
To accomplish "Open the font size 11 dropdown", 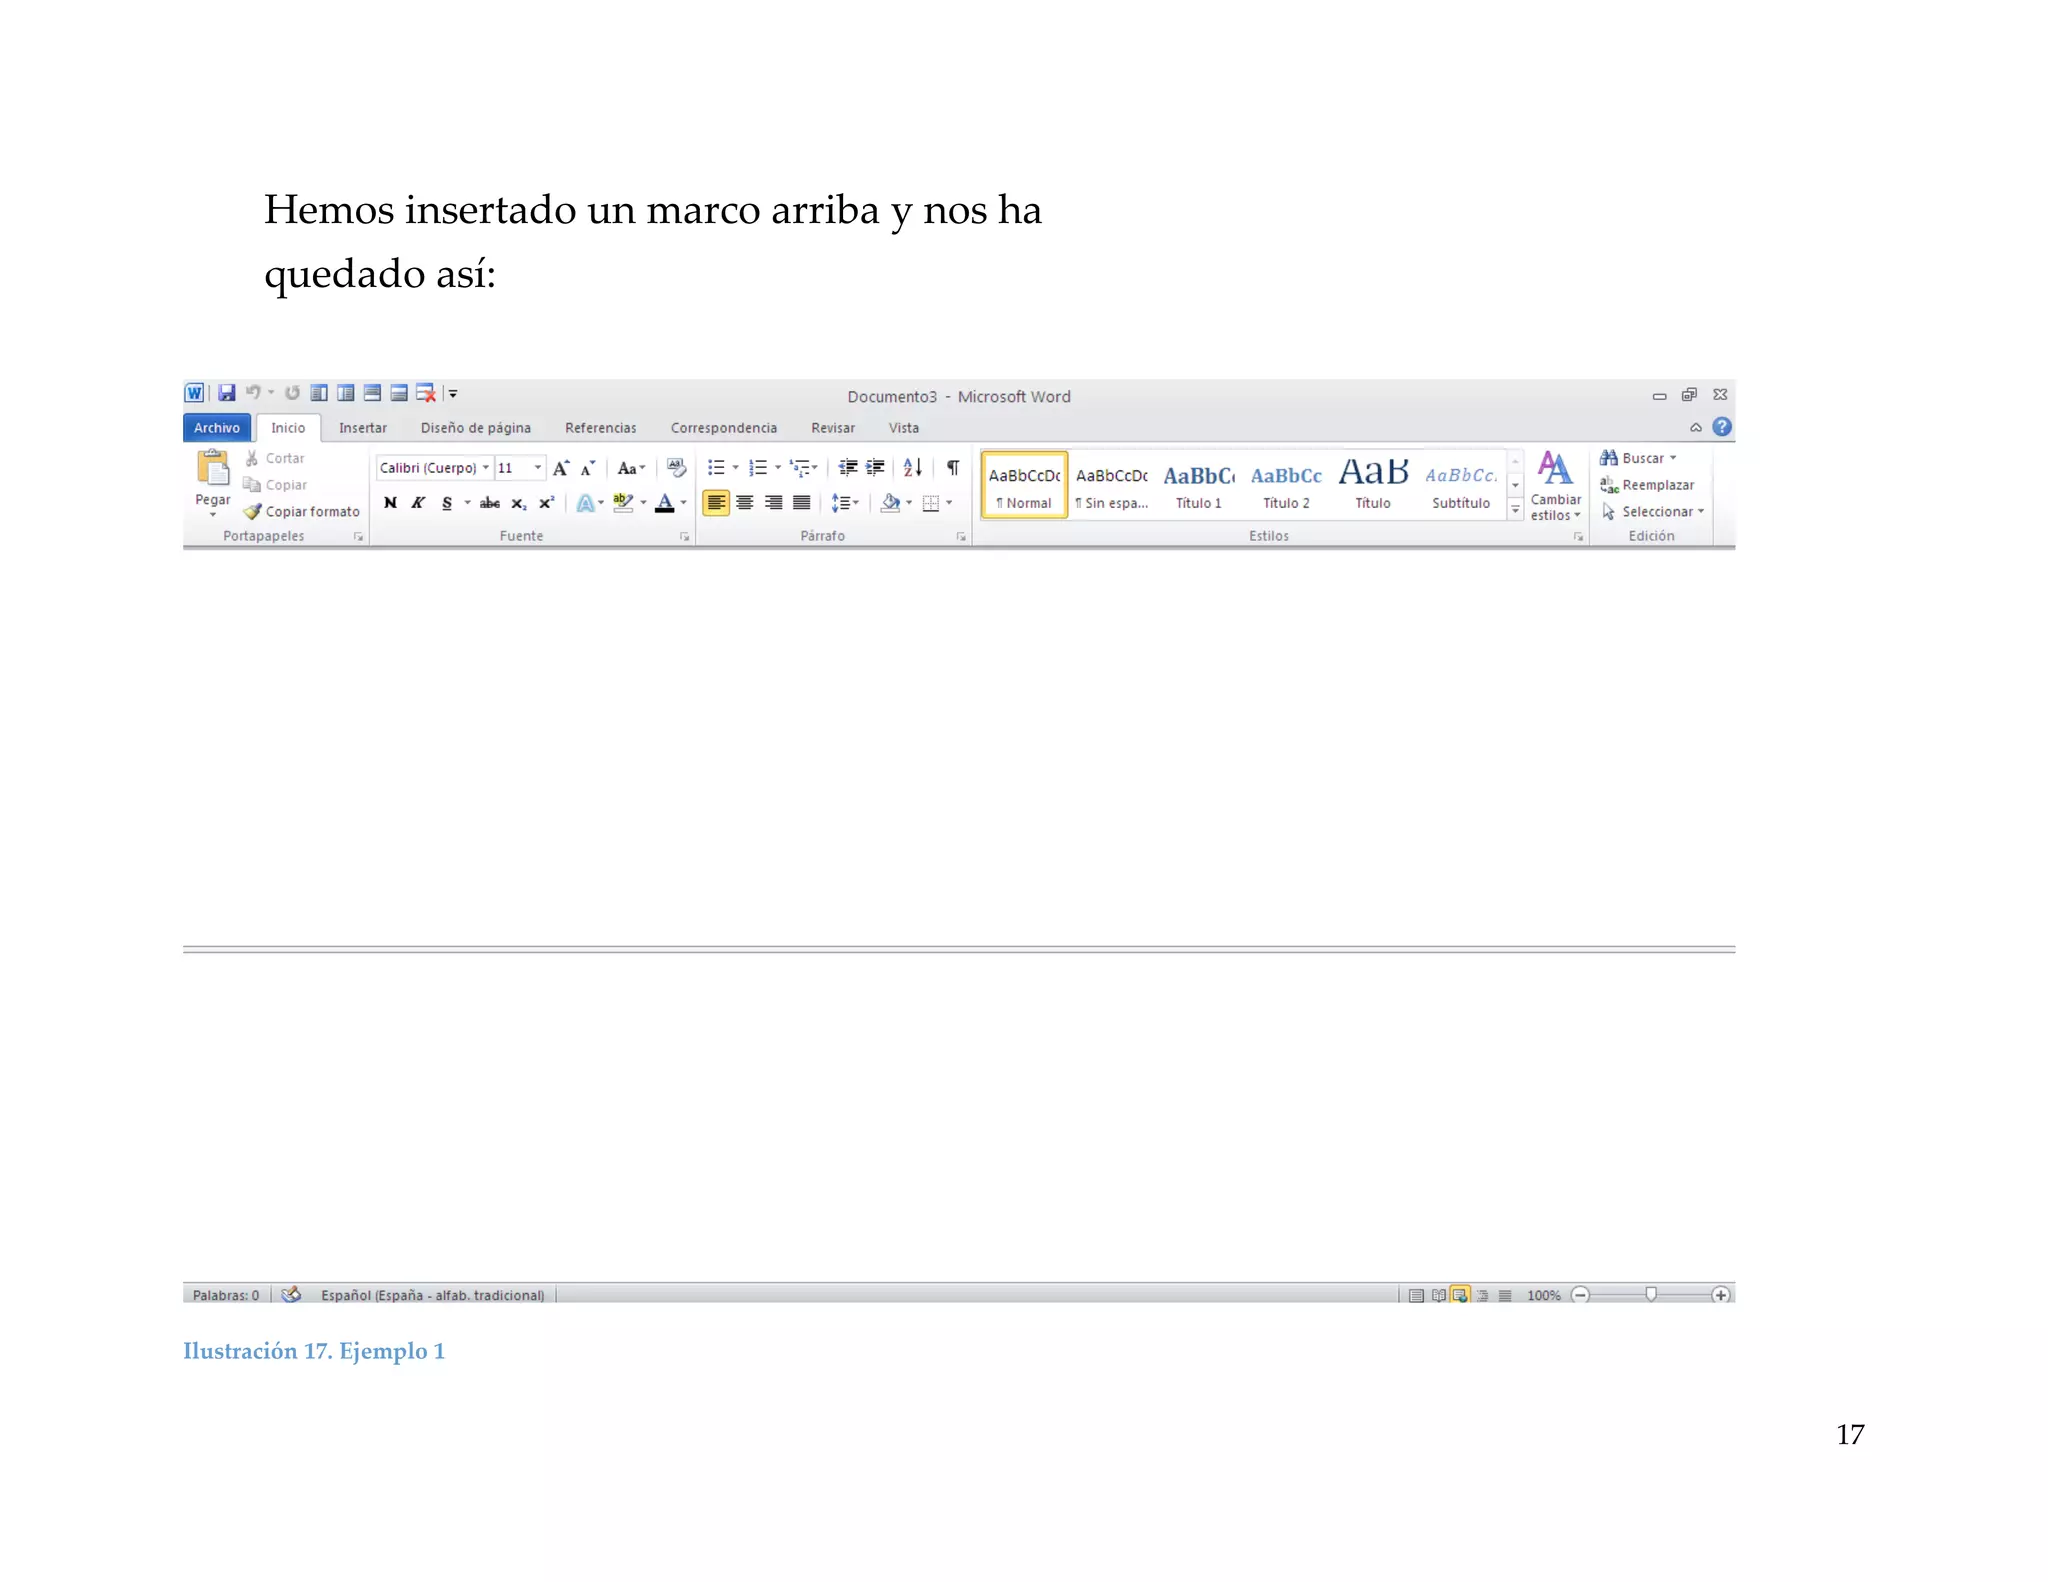I will [x=538, y=468].
